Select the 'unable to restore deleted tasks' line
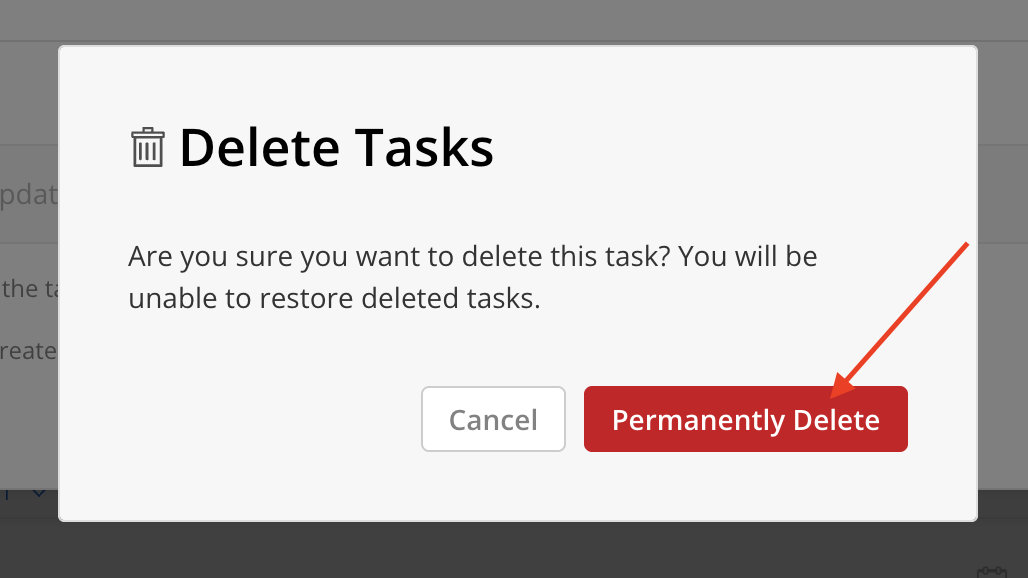1028x578 pixels. coord(334,298)
